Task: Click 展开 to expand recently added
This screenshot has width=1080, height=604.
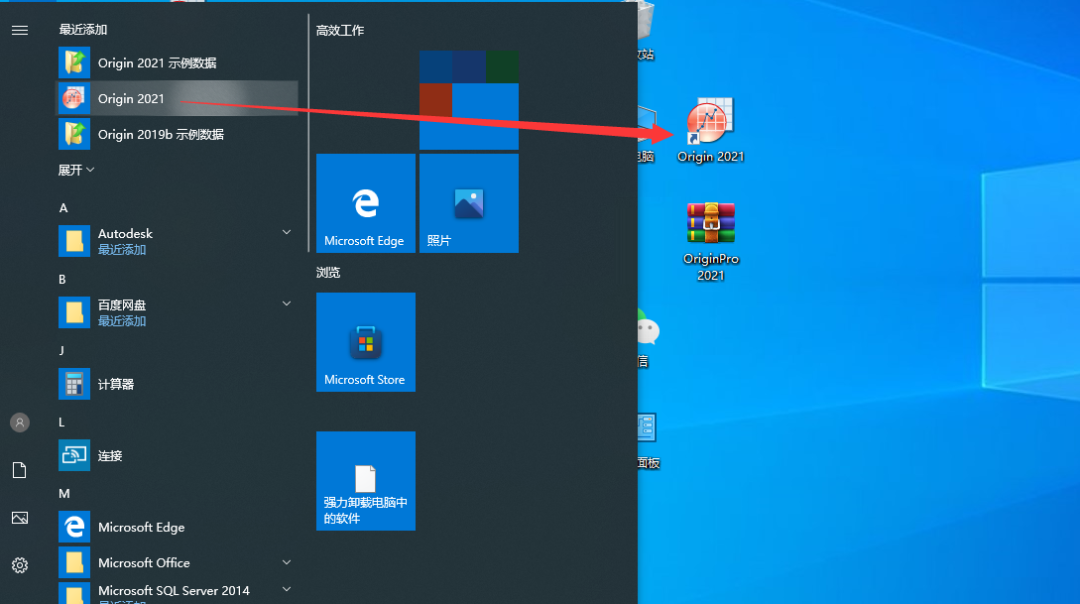Action: 76,170
